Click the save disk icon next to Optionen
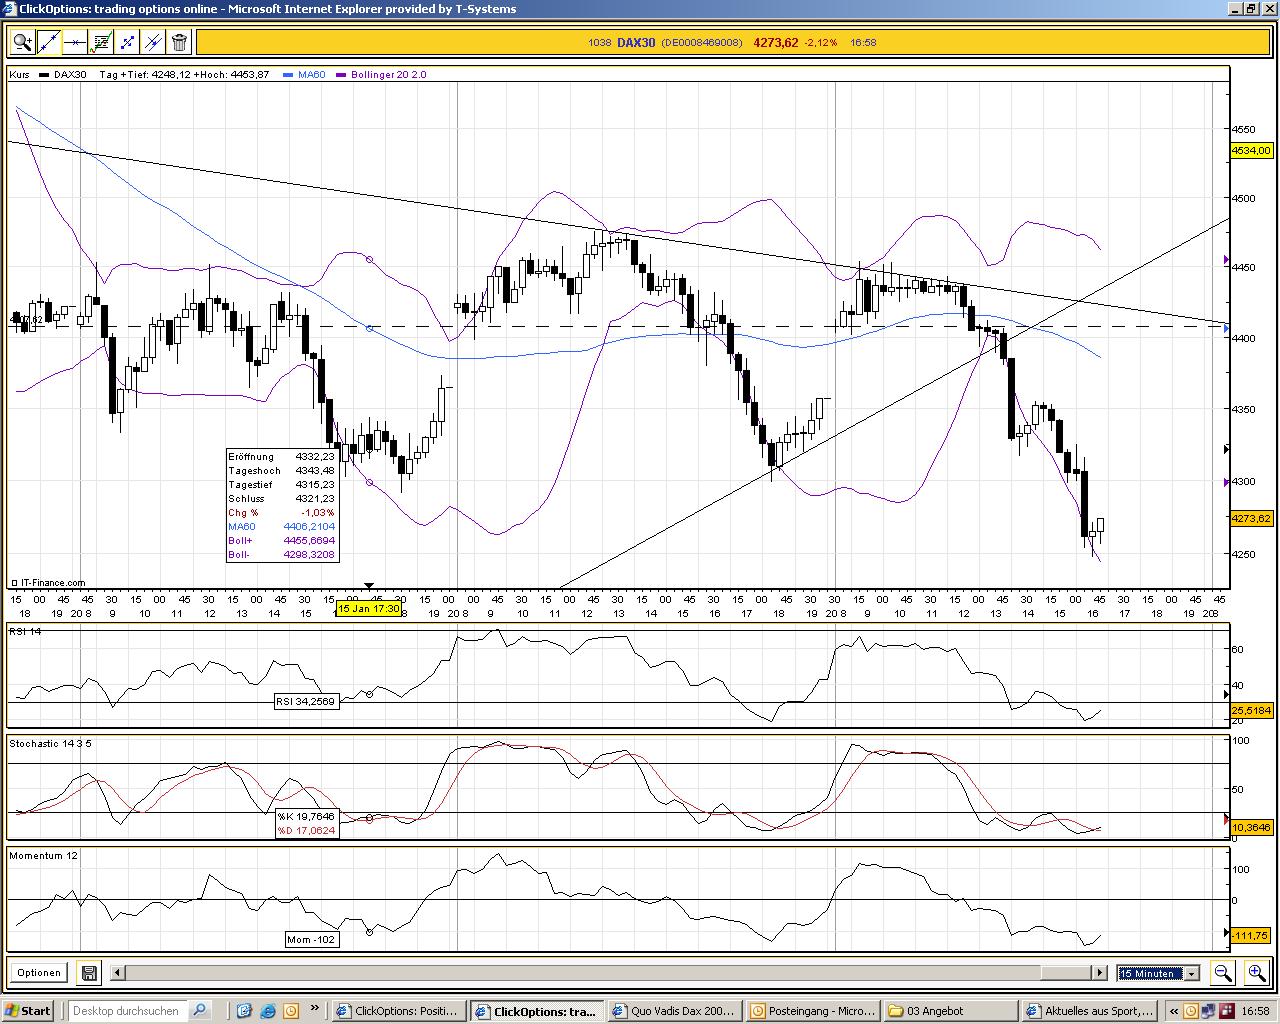This screenshot has width=1280, height=1024. 88,972
